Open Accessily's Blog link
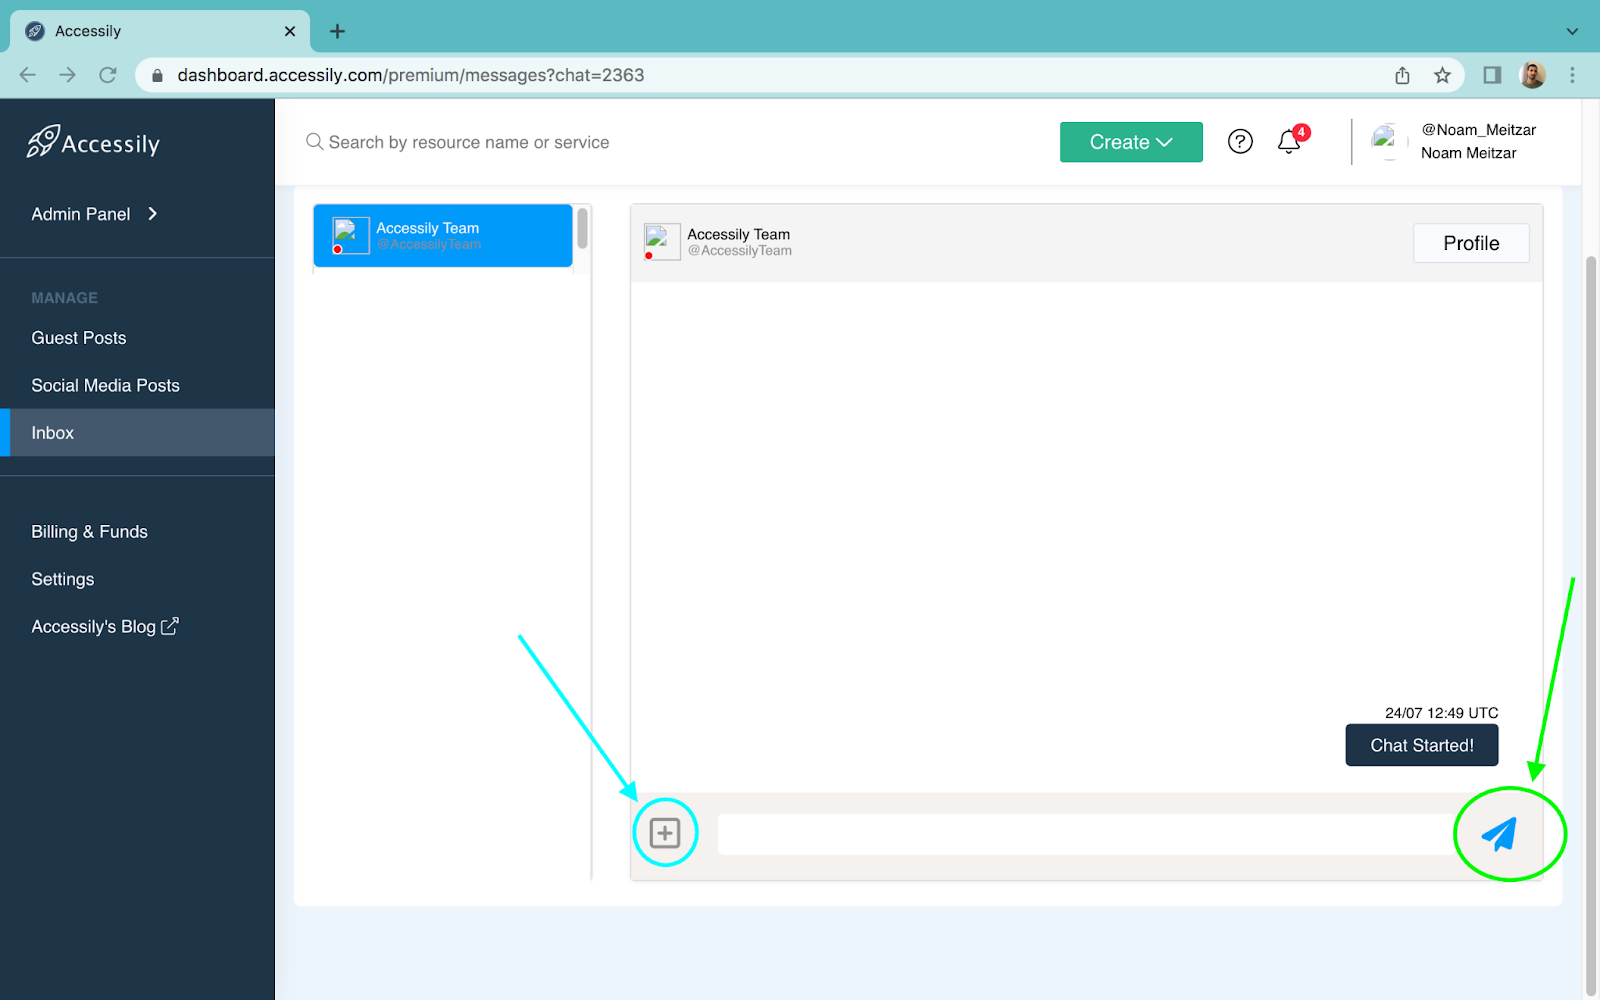The image size is (1600, 1000). pos(104,627)
